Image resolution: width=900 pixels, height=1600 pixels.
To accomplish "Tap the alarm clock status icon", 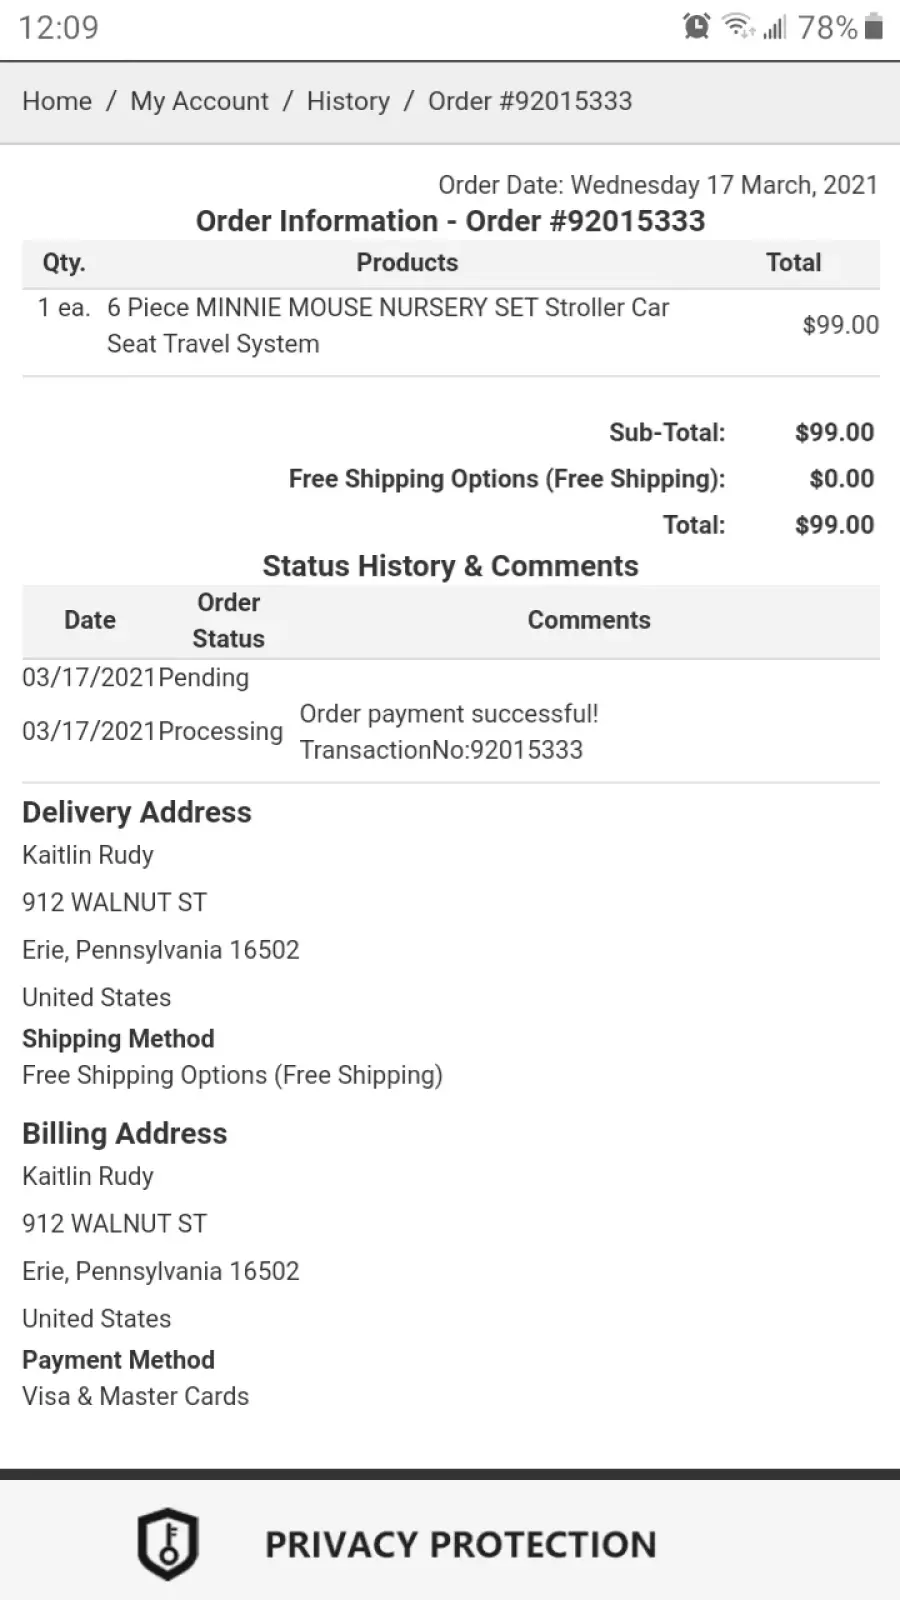I will pos(697,26).
